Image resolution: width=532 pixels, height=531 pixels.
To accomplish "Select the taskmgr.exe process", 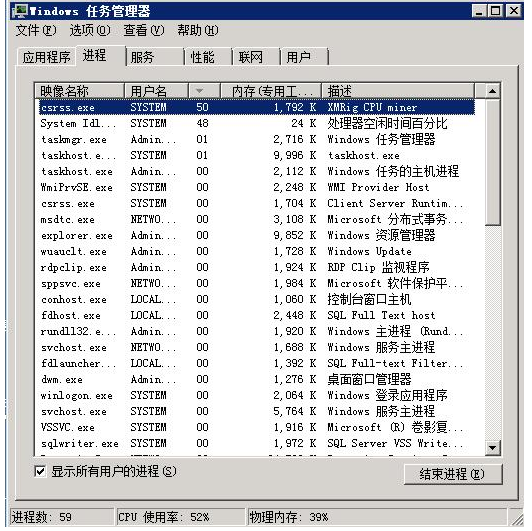I will [x=257, y=139].
